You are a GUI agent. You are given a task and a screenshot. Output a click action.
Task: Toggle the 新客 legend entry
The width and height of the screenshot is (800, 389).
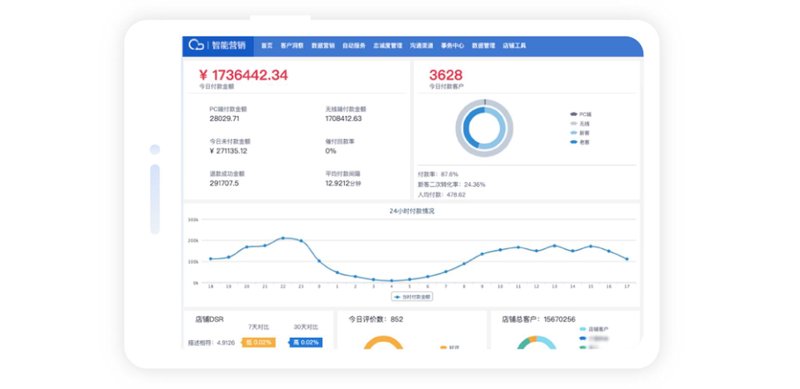[580, 133]
